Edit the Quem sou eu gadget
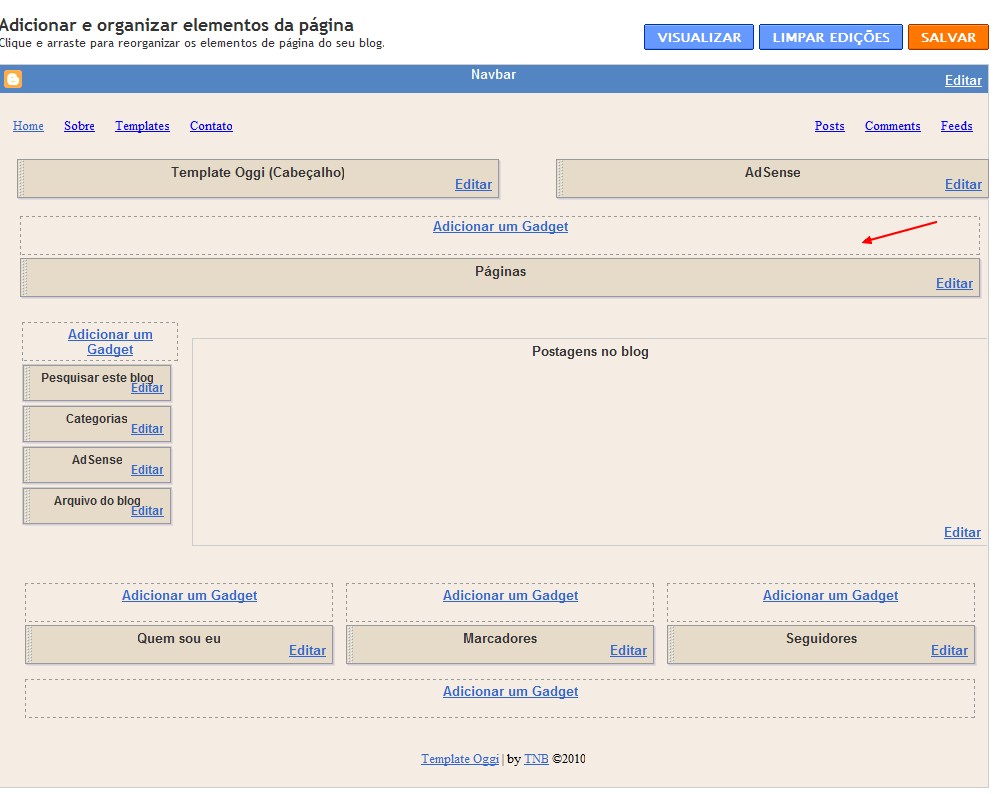The height and width of the screenshot is (794, 998). coord(307,650)
